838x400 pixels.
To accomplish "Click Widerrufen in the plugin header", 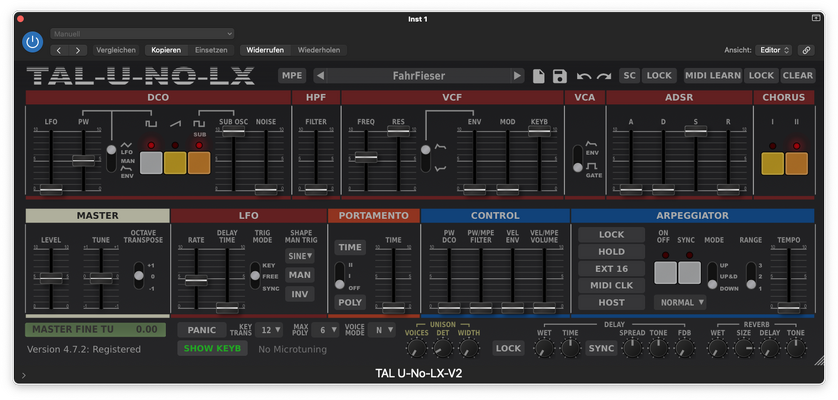I will coord(265,50).
